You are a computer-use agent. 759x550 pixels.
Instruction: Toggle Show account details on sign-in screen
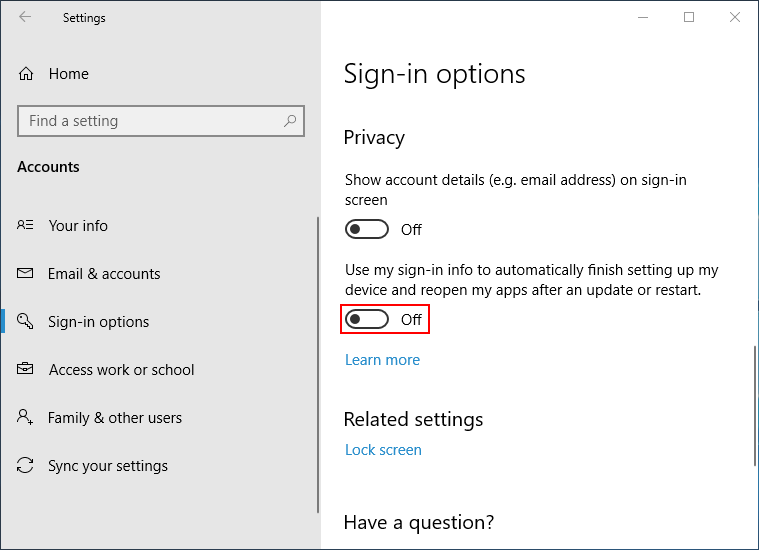(x=367, y=230)
